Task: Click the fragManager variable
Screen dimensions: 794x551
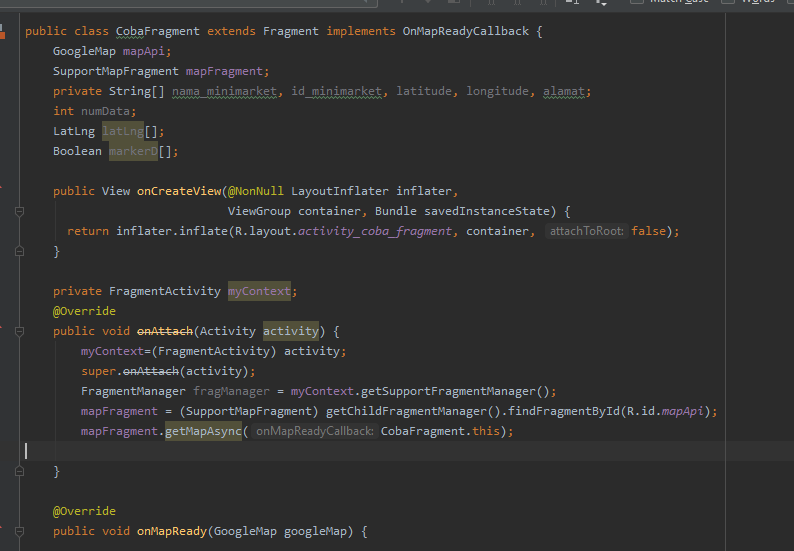Action: [231, 391]
